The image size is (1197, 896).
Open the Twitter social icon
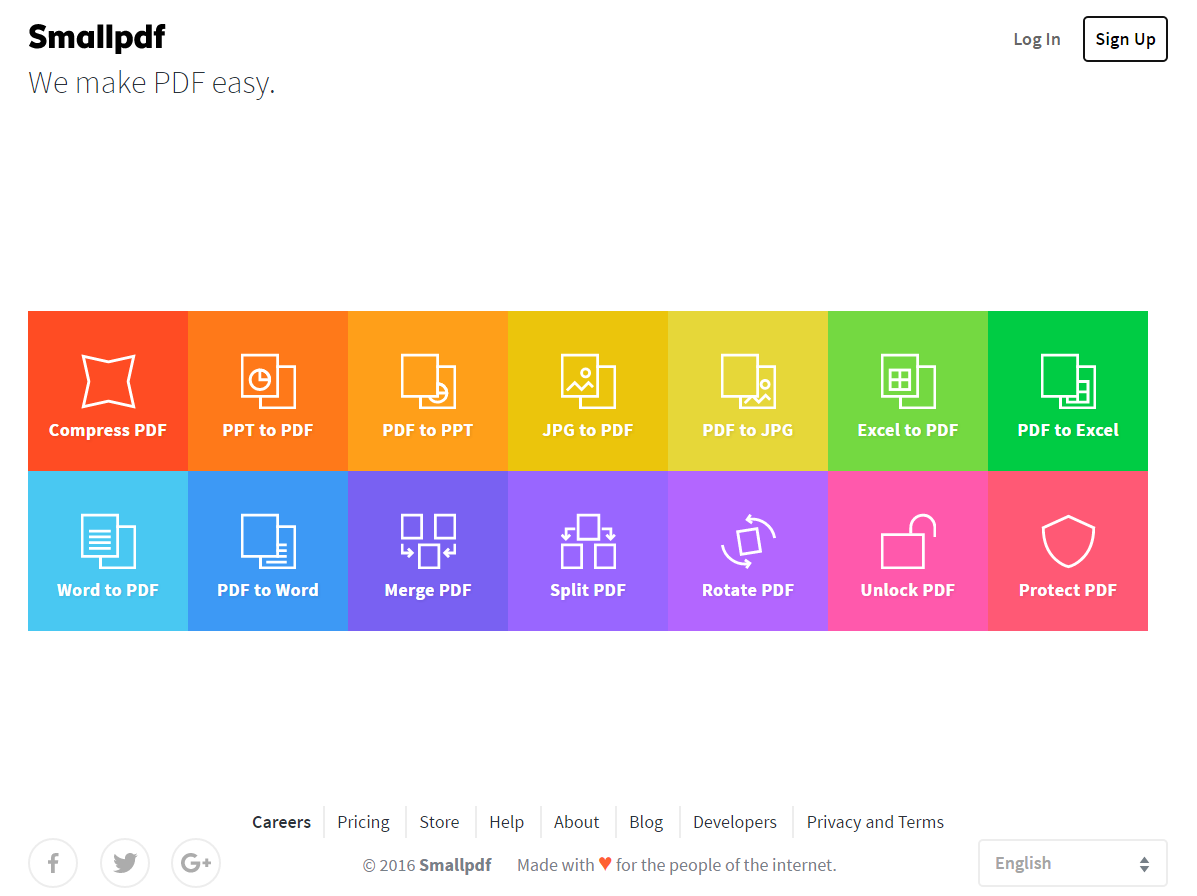125,863
